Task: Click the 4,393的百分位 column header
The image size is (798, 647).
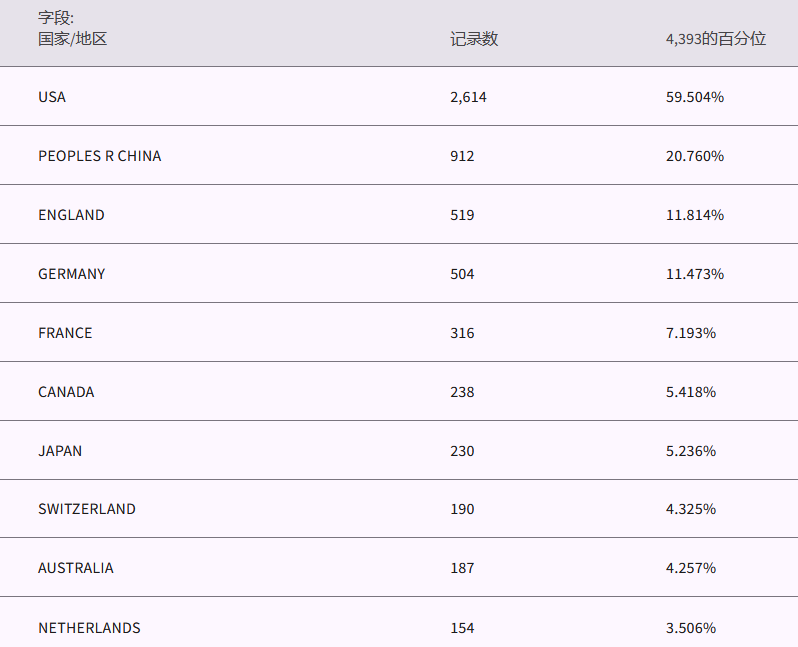Action: (715, 39)
